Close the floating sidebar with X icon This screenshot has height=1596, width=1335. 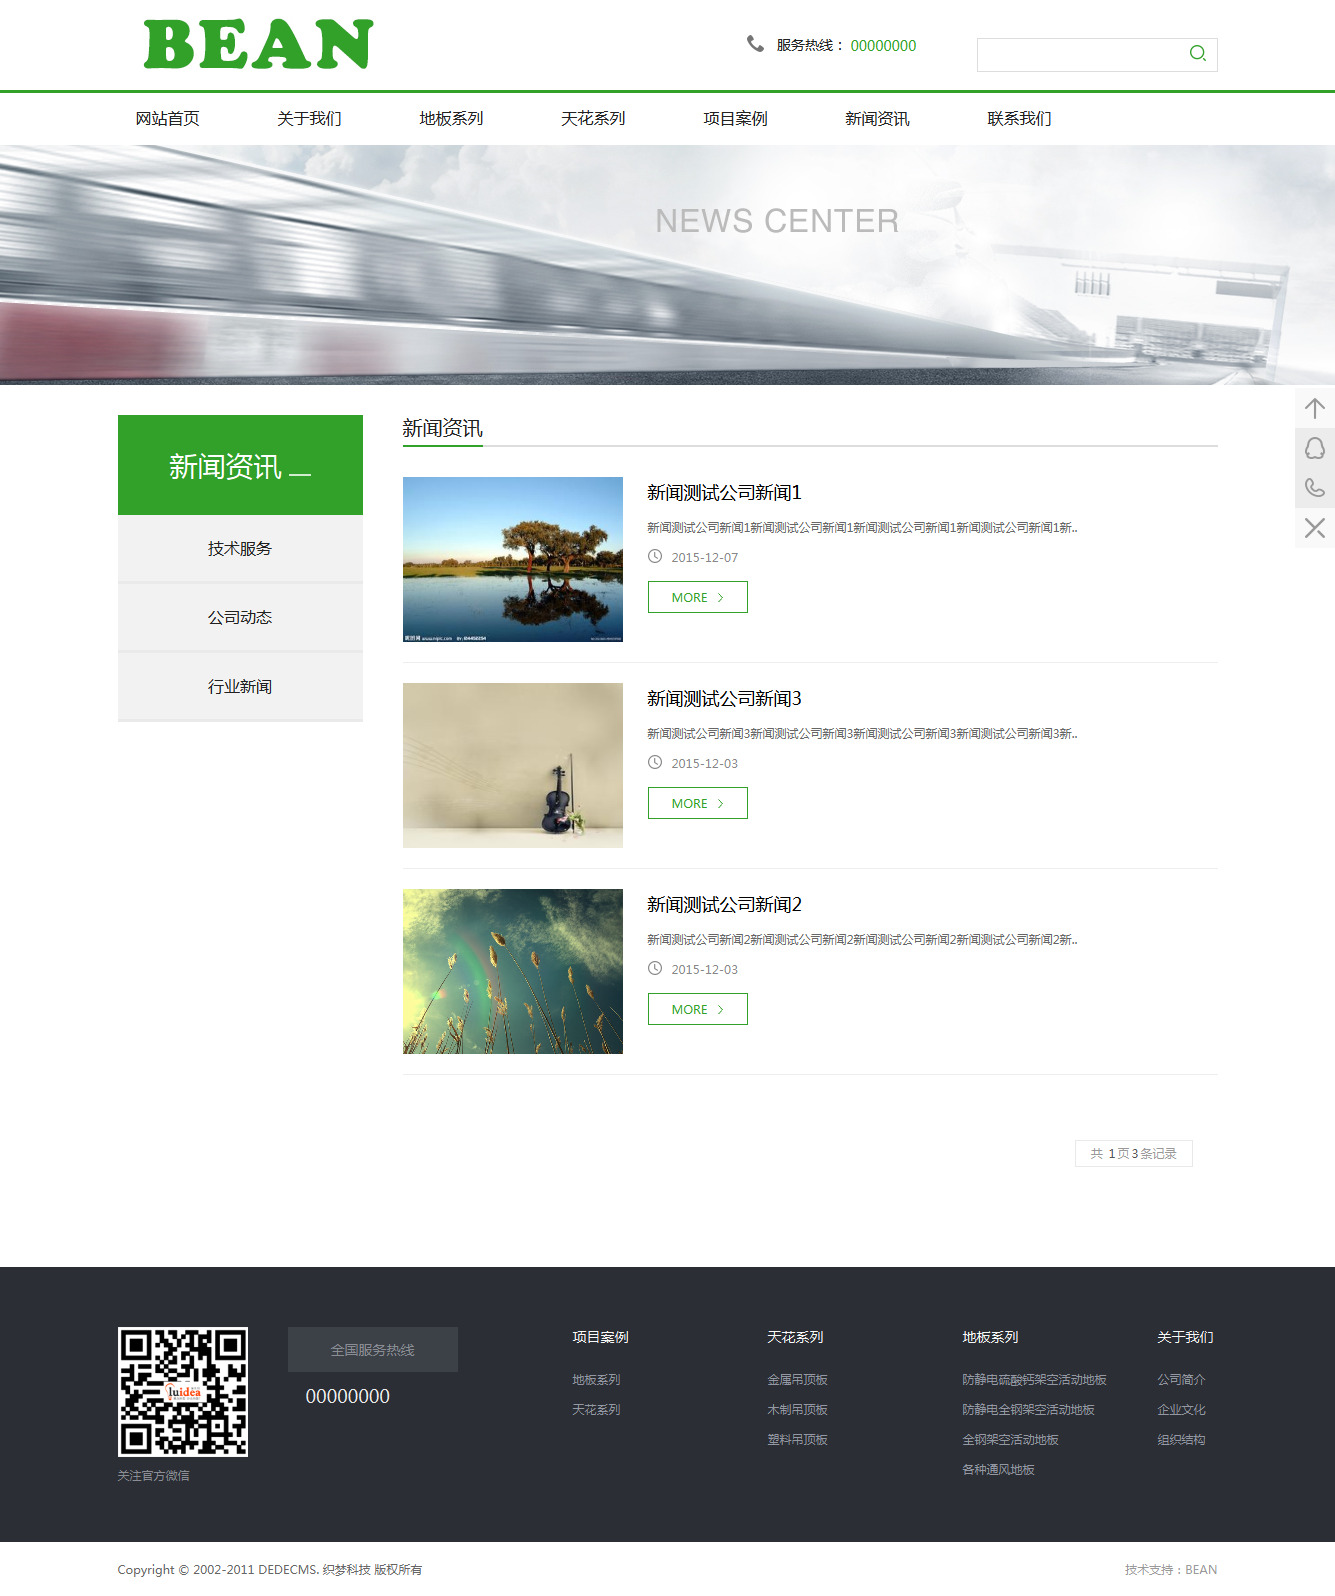[1315, 528]
